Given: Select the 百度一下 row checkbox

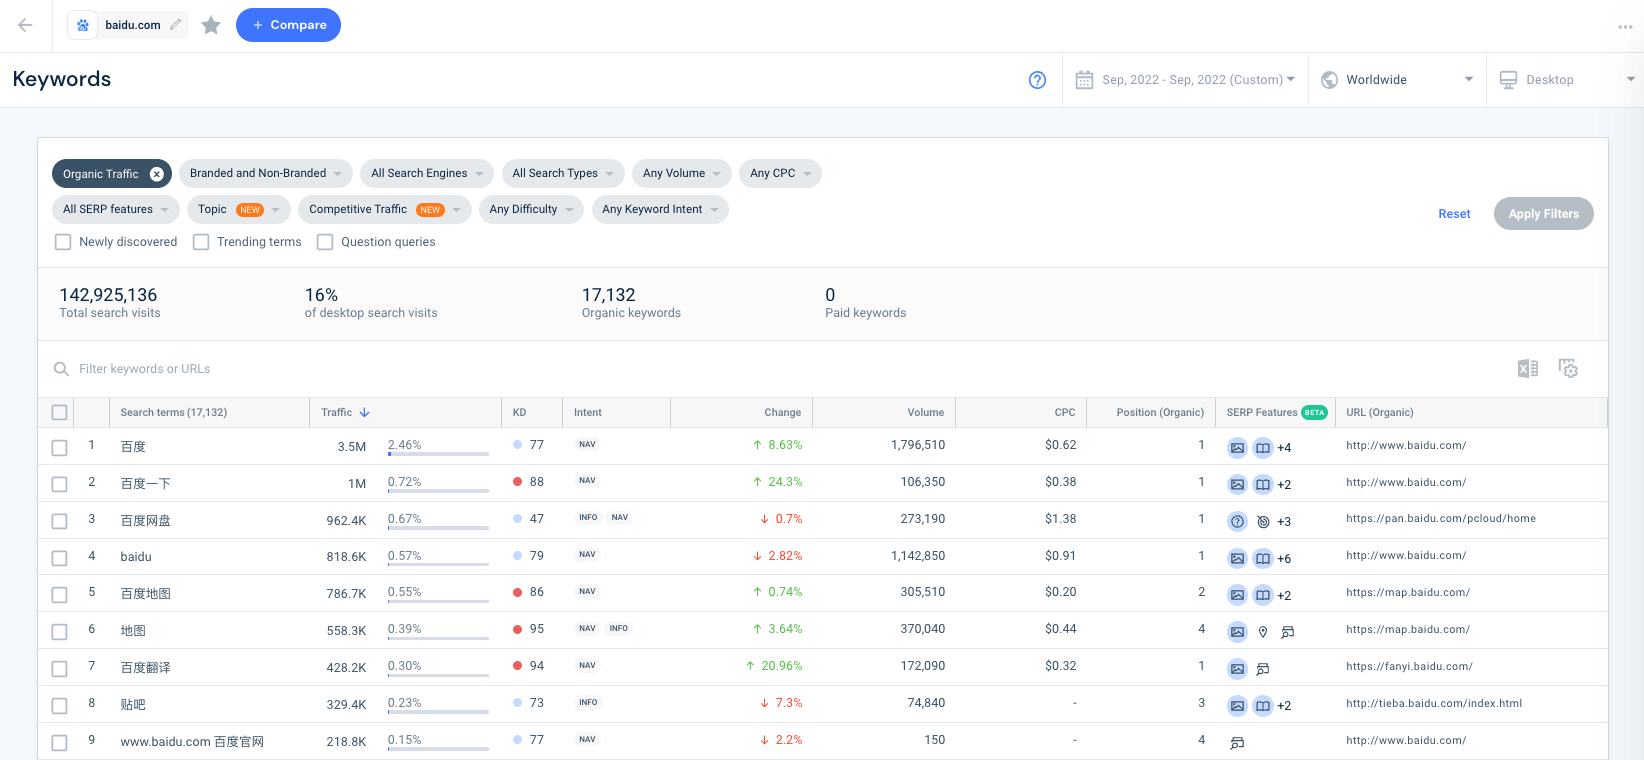Looking at the screenshot, I should [60, 484].
